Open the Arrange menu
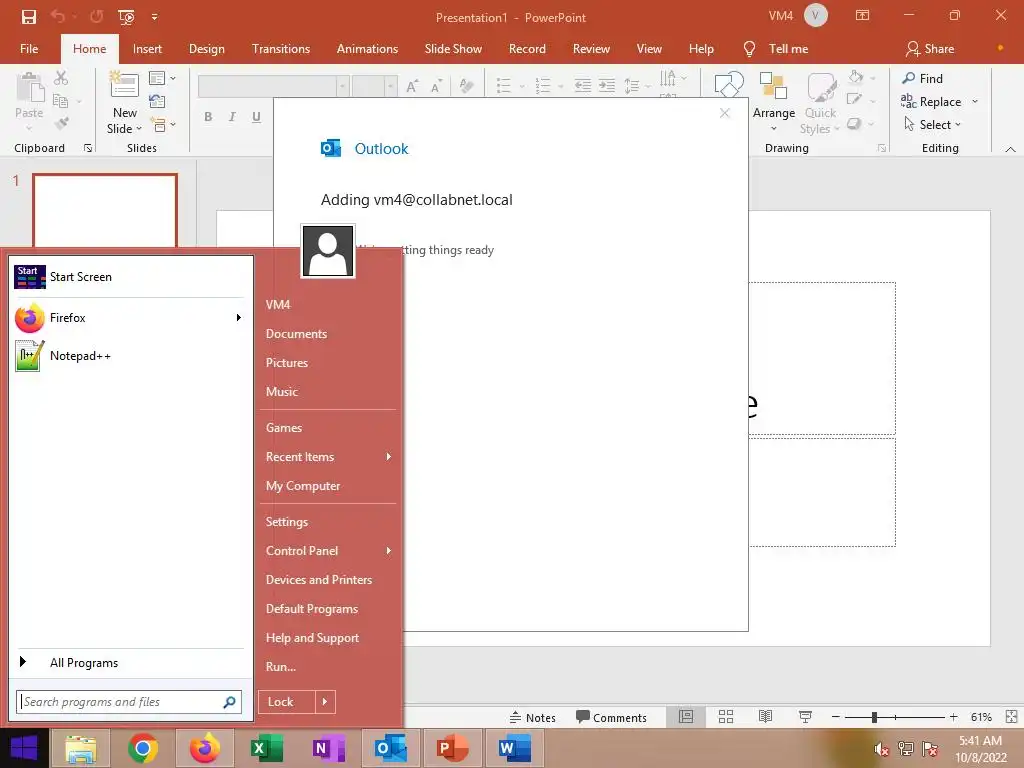The image size is (1024, 768). [x=774, y=101]
